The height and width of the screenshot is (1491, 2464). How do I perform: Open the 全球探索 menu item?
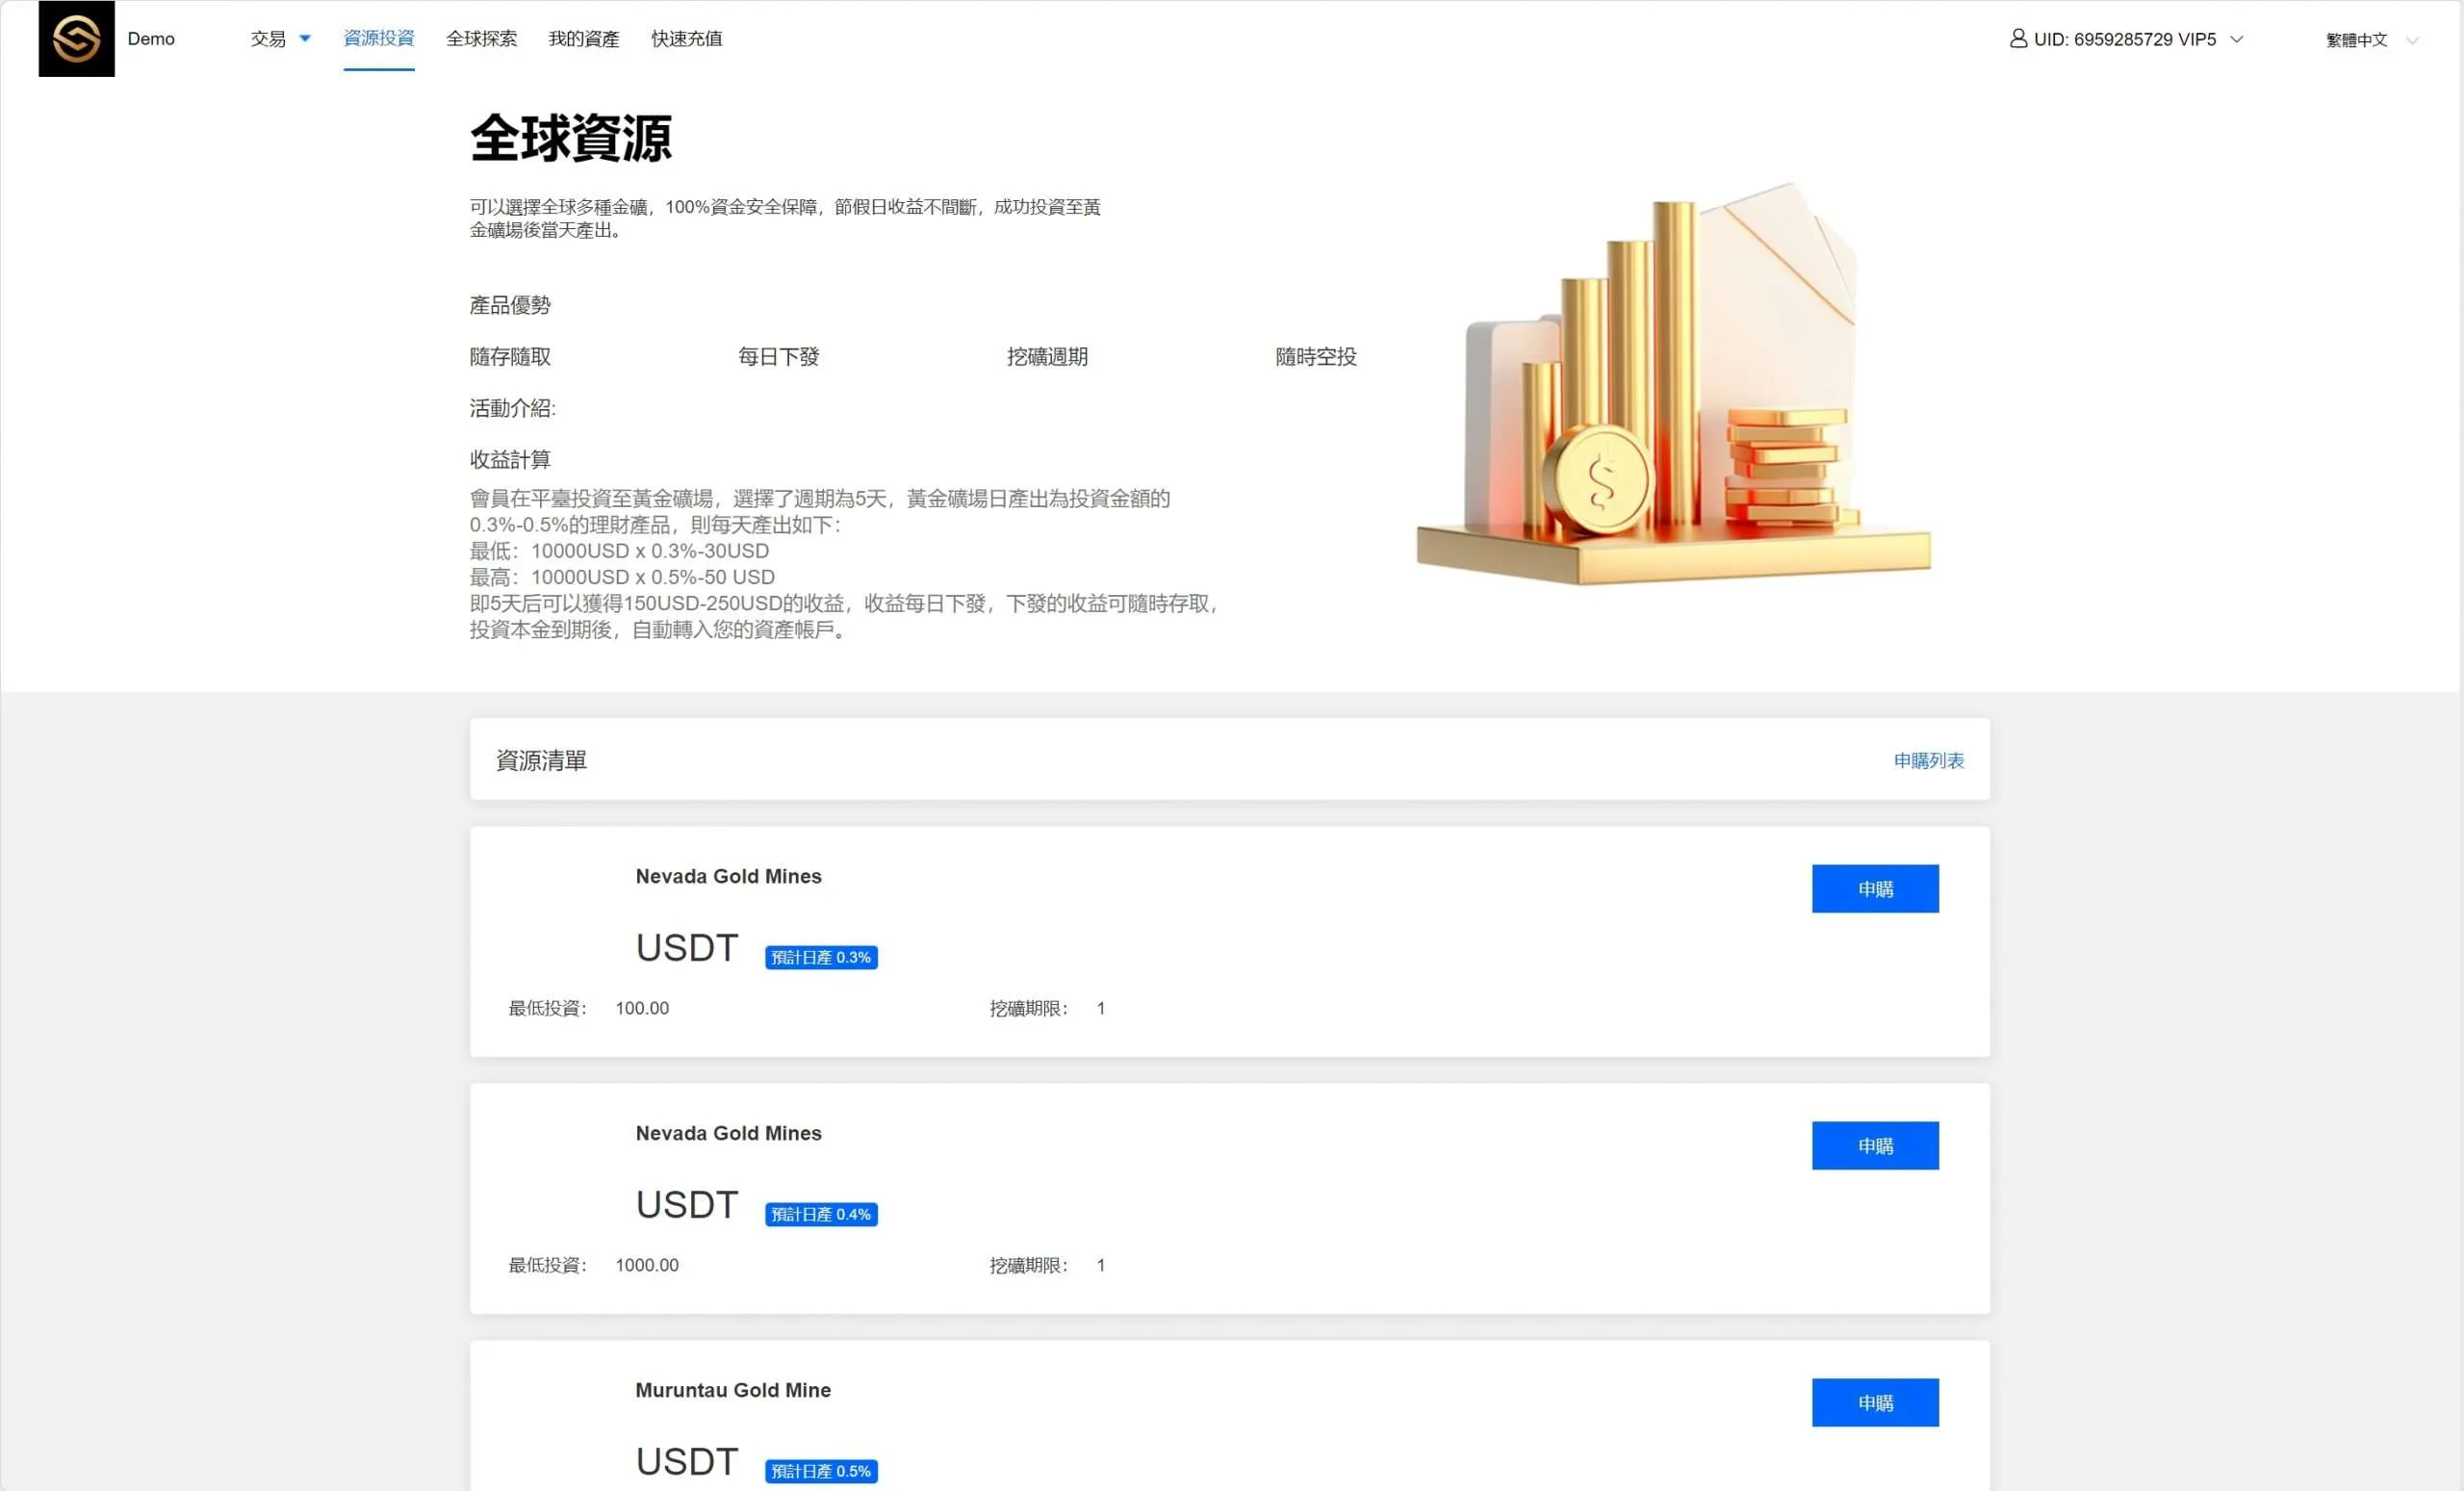click(x=481, y=39)
